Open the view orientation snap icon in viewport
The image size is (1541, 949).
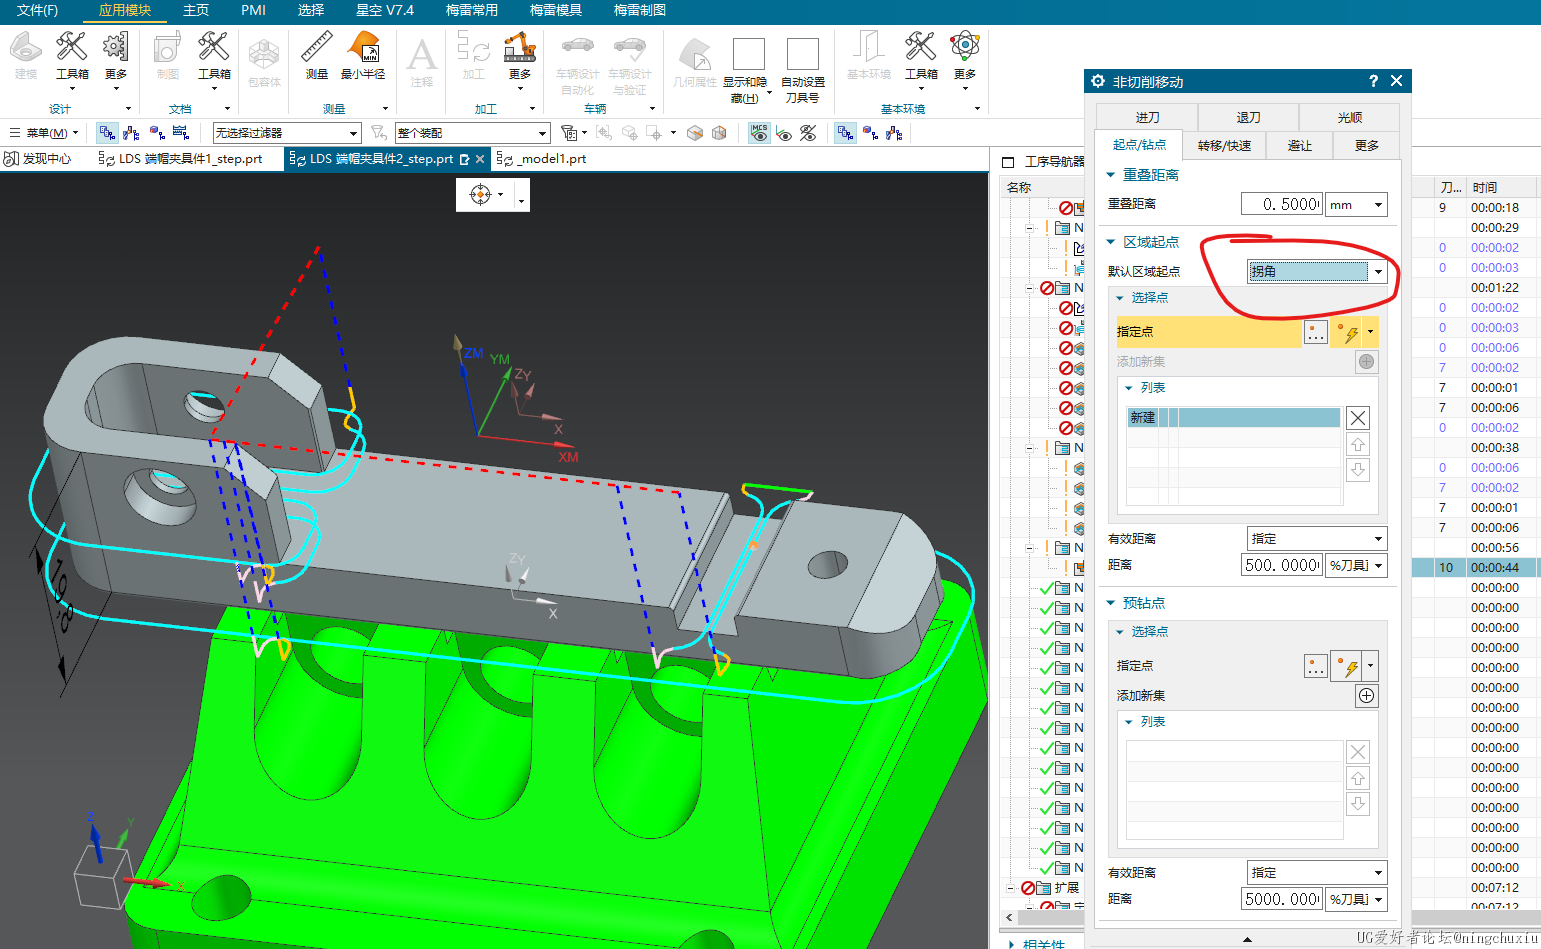click(481, 194)
